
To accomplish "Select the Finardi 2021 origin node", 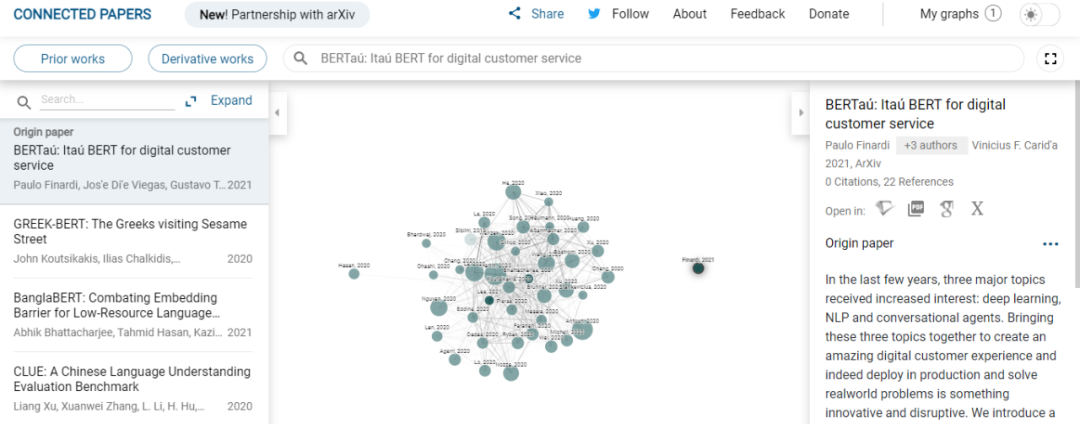I will (x=698, y=268).
